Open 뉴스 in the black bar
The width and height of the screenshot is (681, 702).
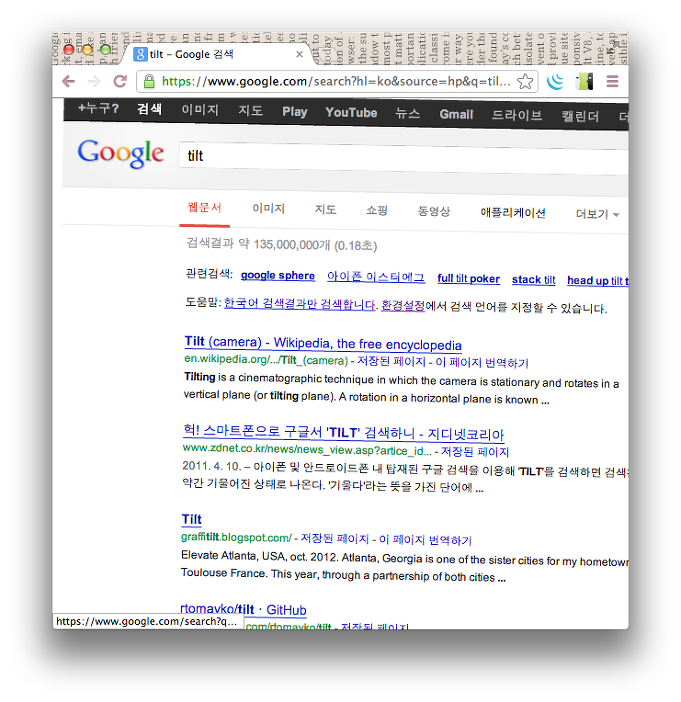[x=407, y=114]
